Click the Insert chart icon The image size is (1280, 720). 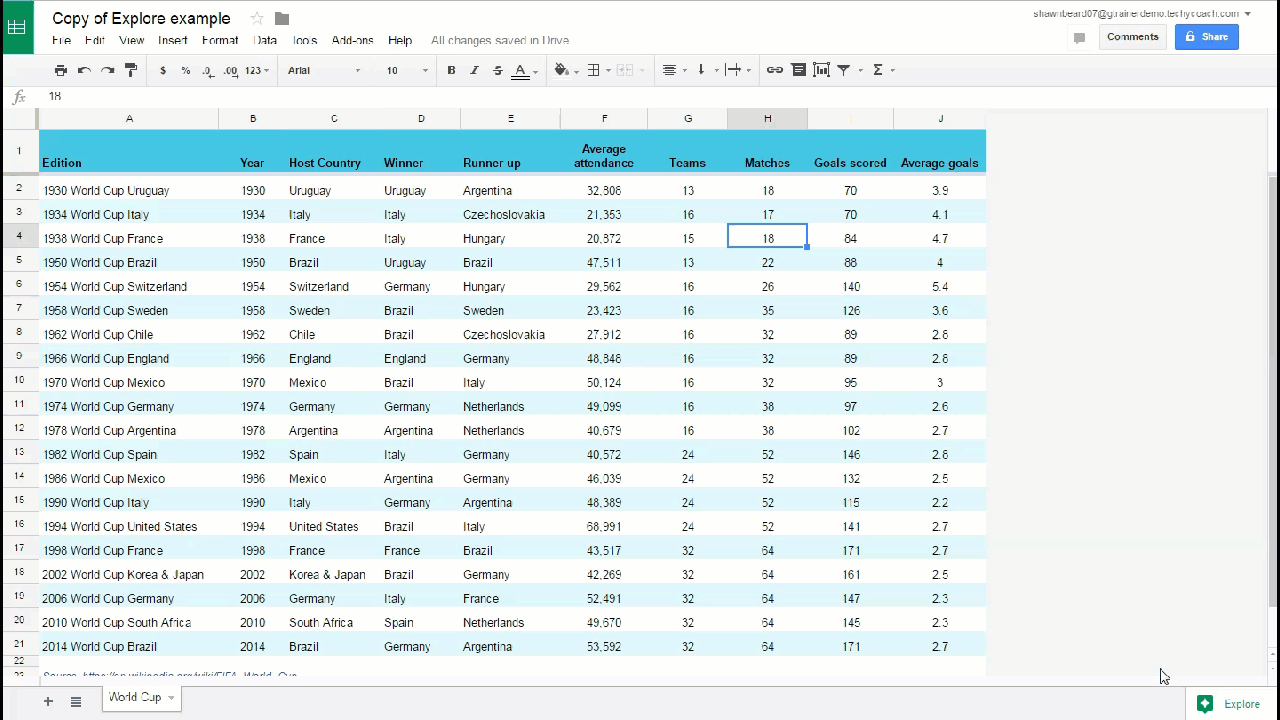click(821, 70)
